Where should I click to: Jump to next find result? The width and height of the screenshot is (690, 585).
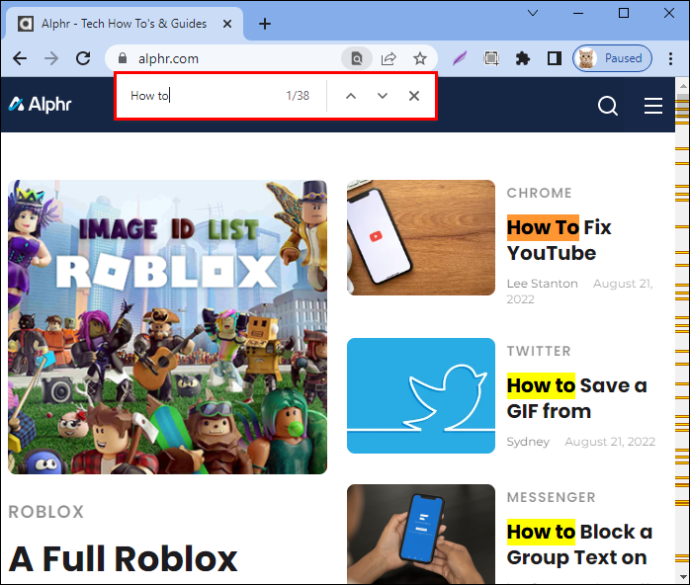point(382,96)
